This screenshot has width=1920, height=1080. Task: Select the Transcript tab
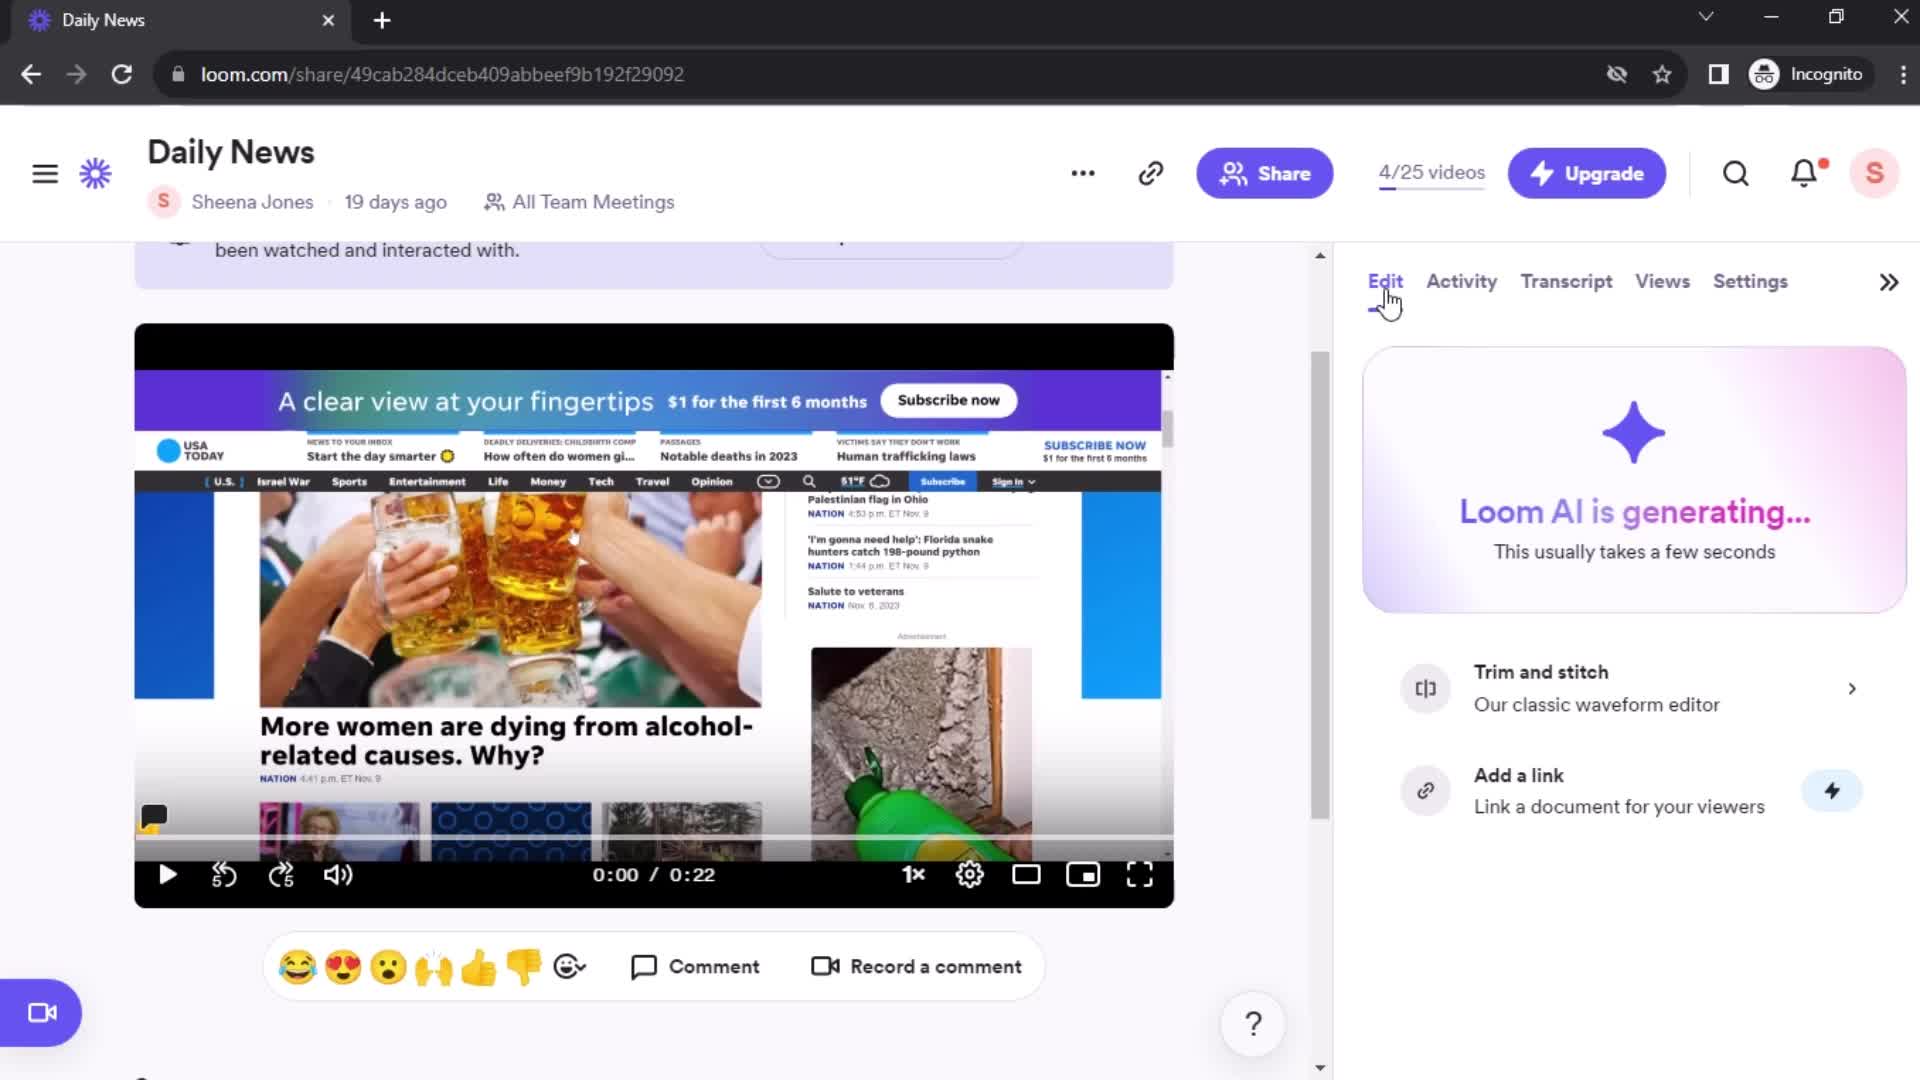1567,281
